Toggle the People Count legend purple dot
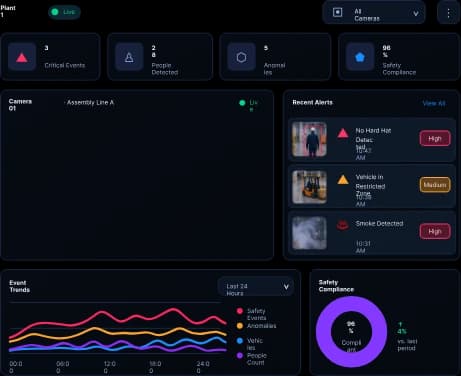461x376 pixels. point(240,355)
